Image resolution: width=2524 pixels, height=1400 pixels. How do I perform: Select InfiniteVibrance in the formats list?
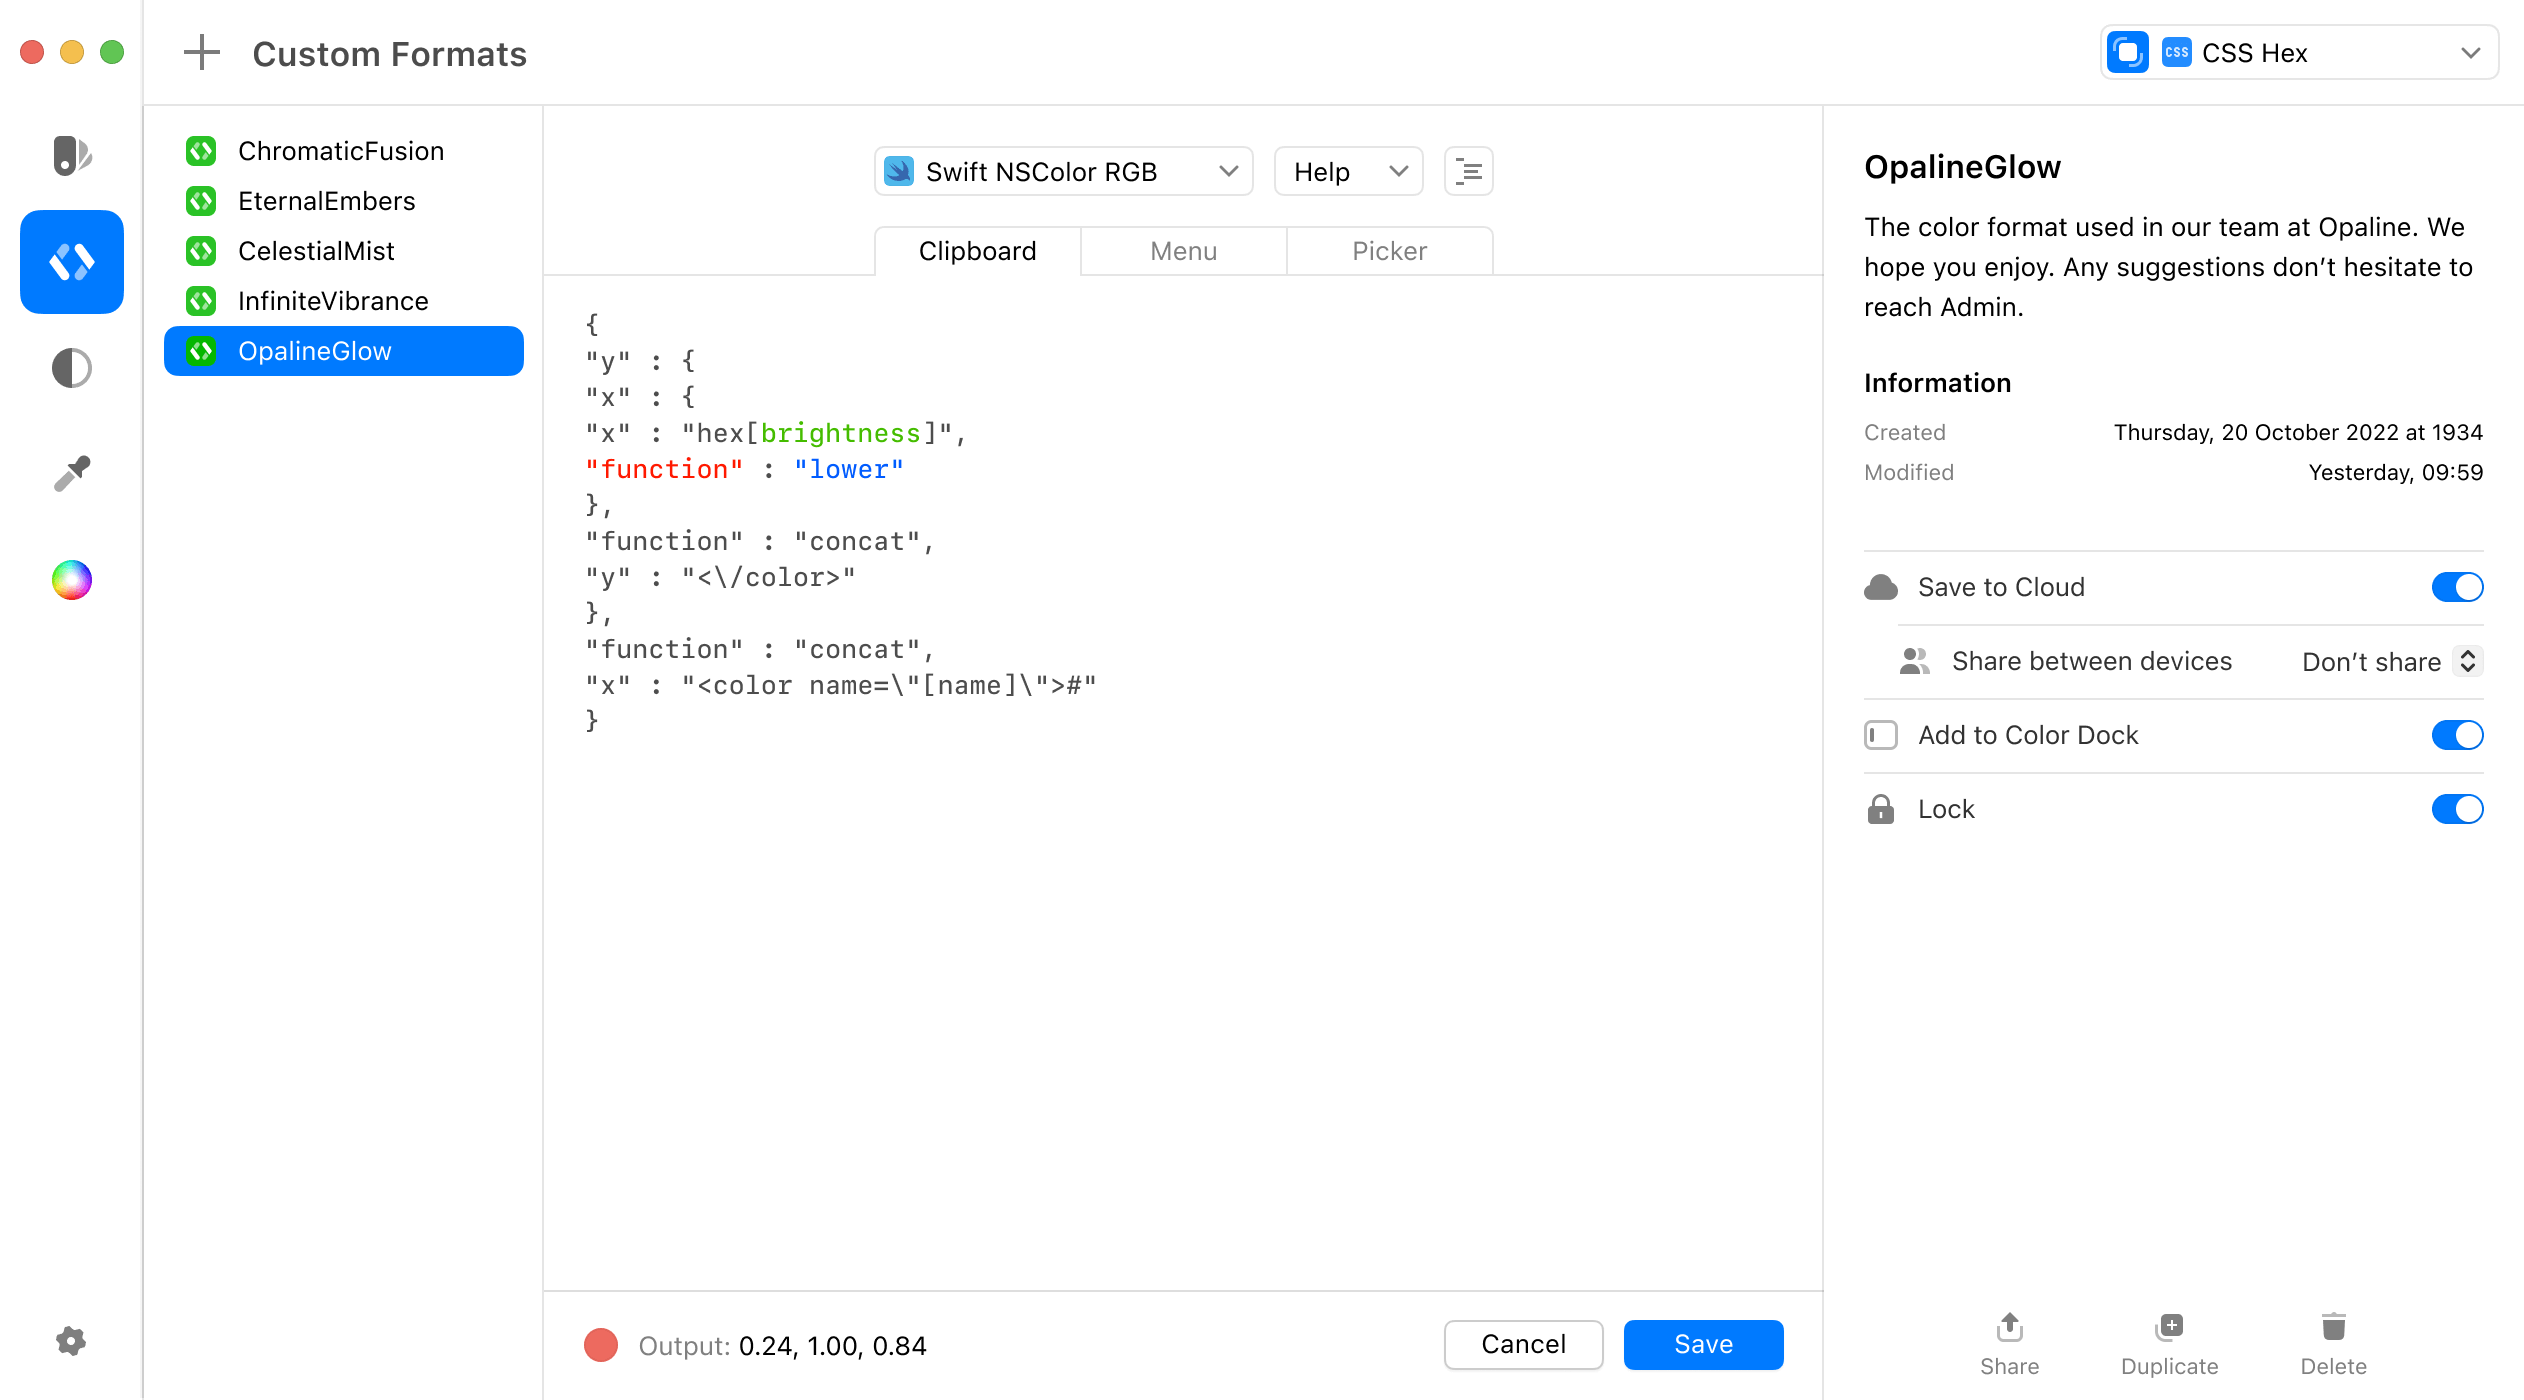coord(344,301)
